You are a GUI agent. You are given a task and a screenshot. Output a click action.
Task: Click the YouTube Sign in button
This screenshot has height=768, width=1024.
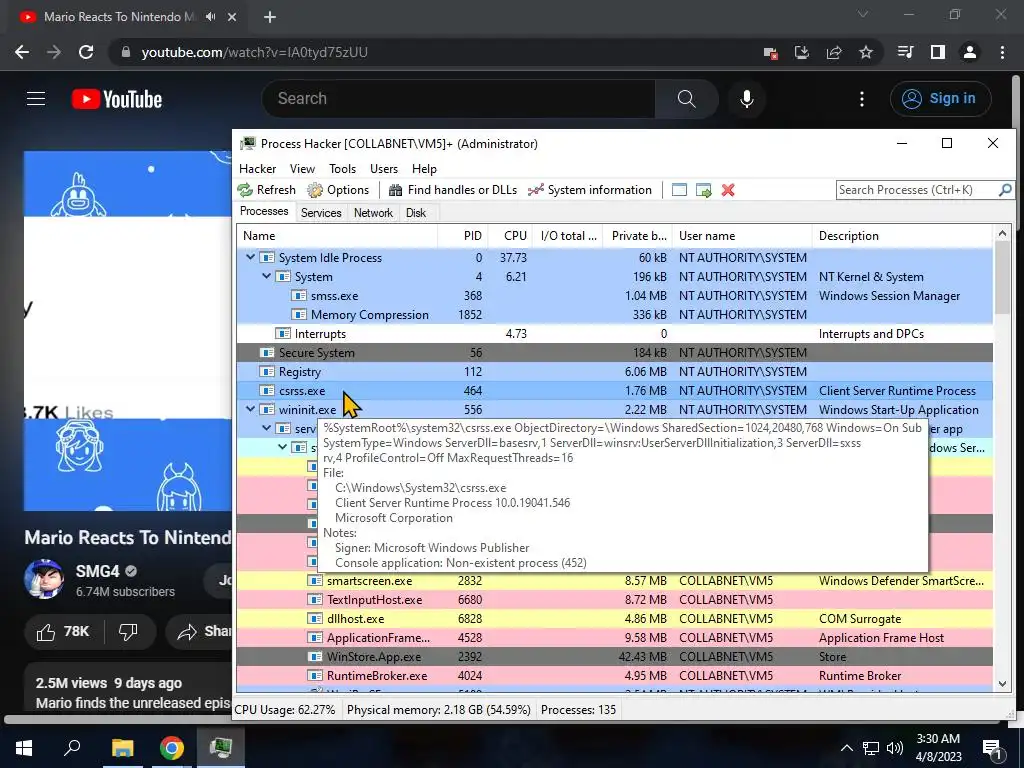(x=940, y=99)
